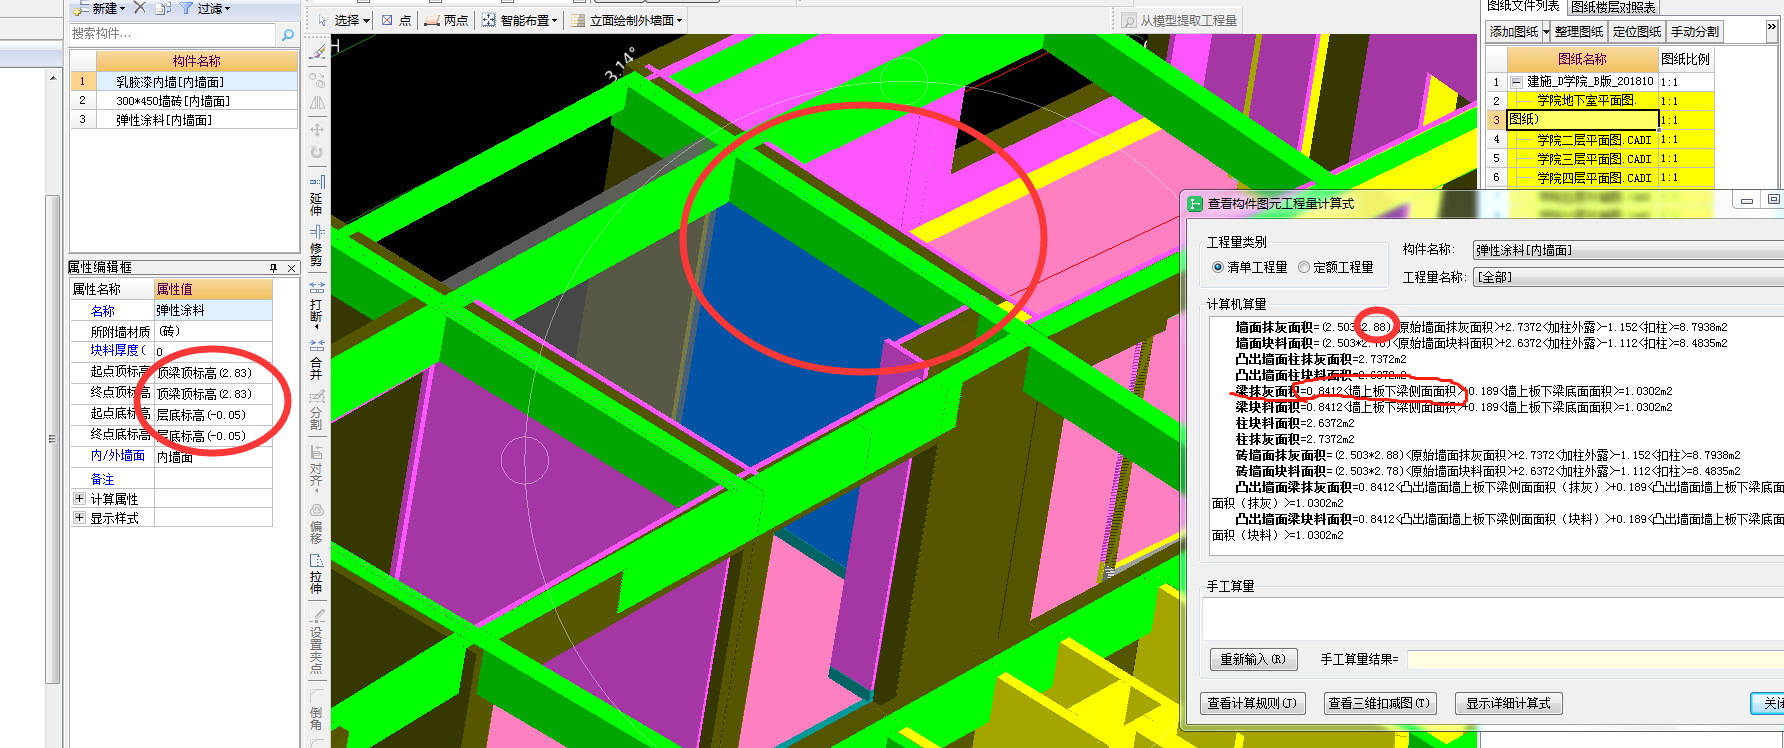Collapse the 建施_D学院_B版_201810 drawing node
The image size is (1784, 748).
tap(1517, 82)
